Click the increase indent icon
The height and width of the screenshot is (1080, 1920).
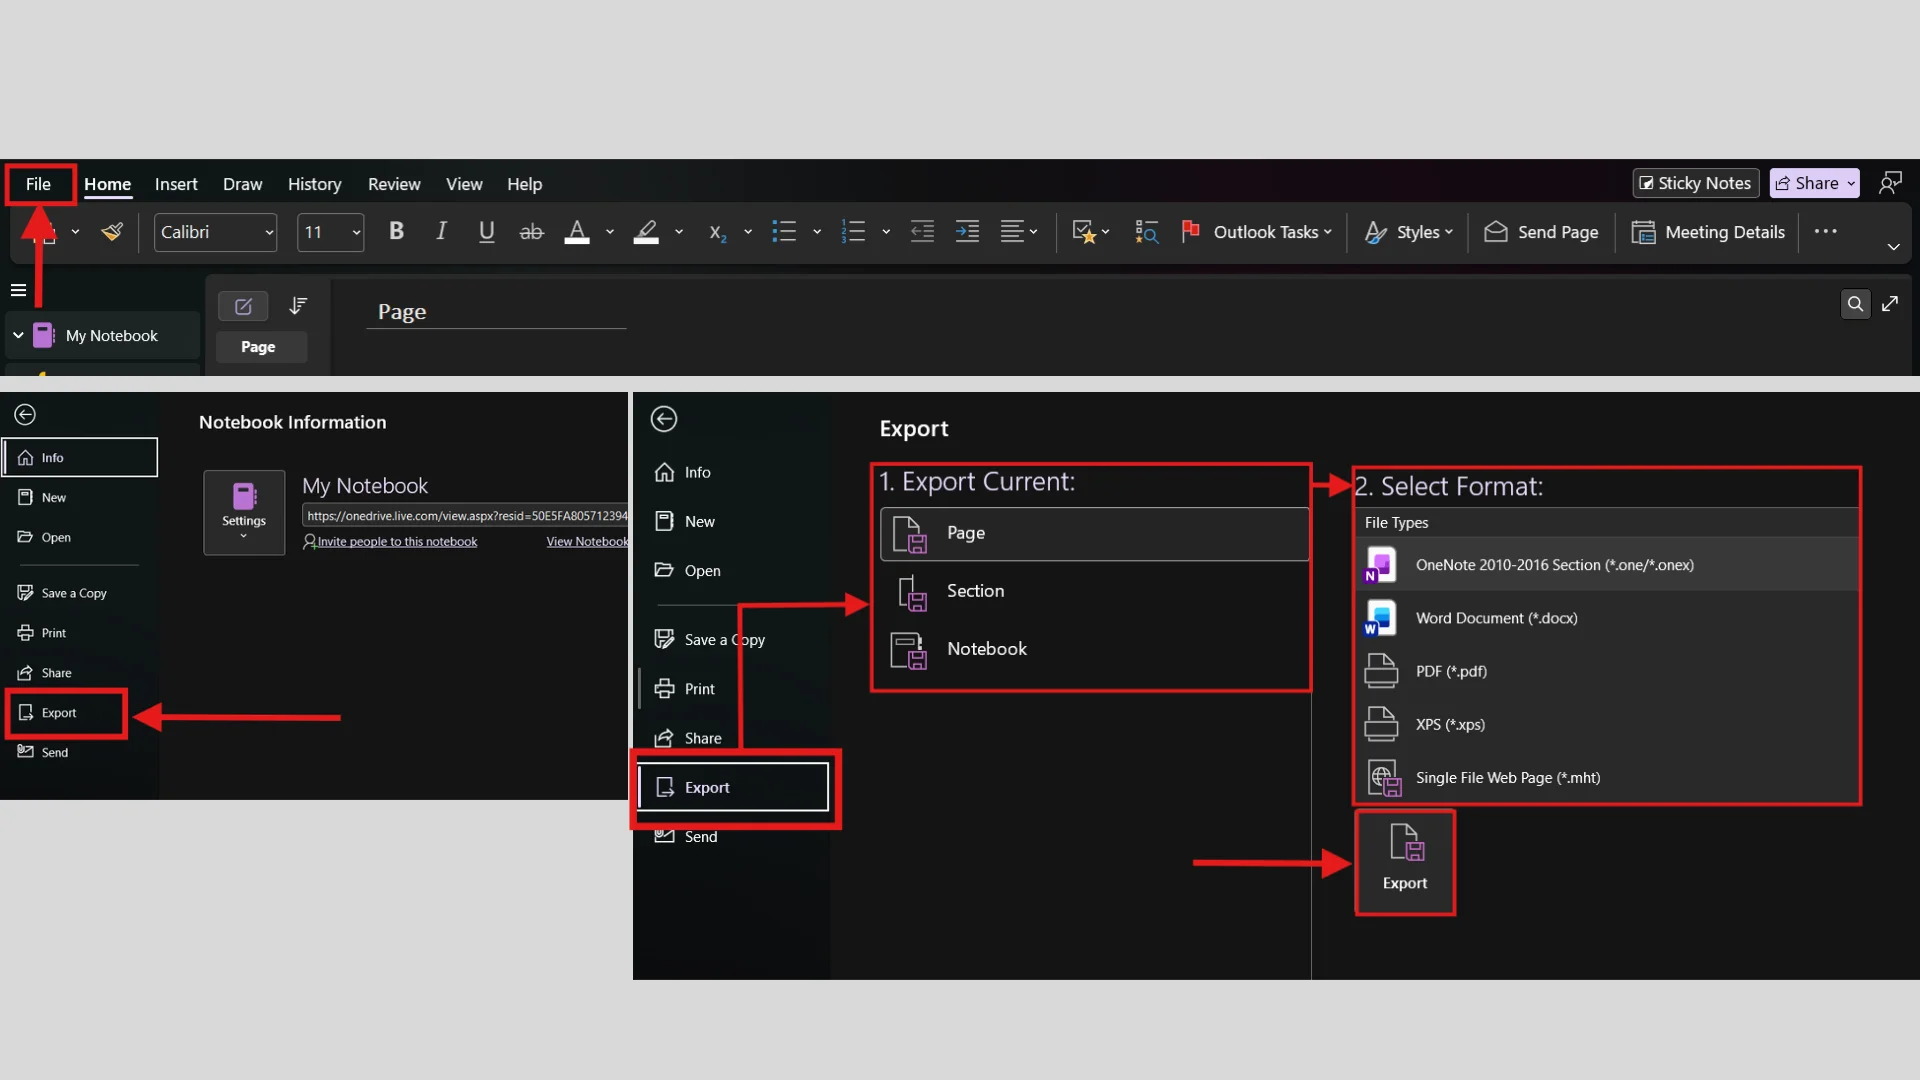(967, 232)
